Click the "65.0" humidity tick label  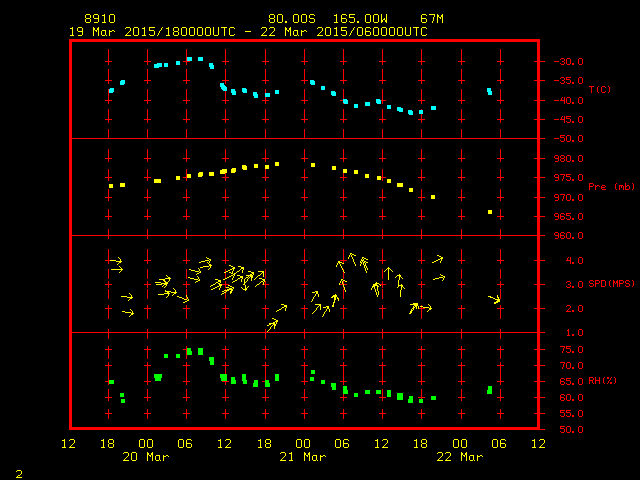(571, 382)
